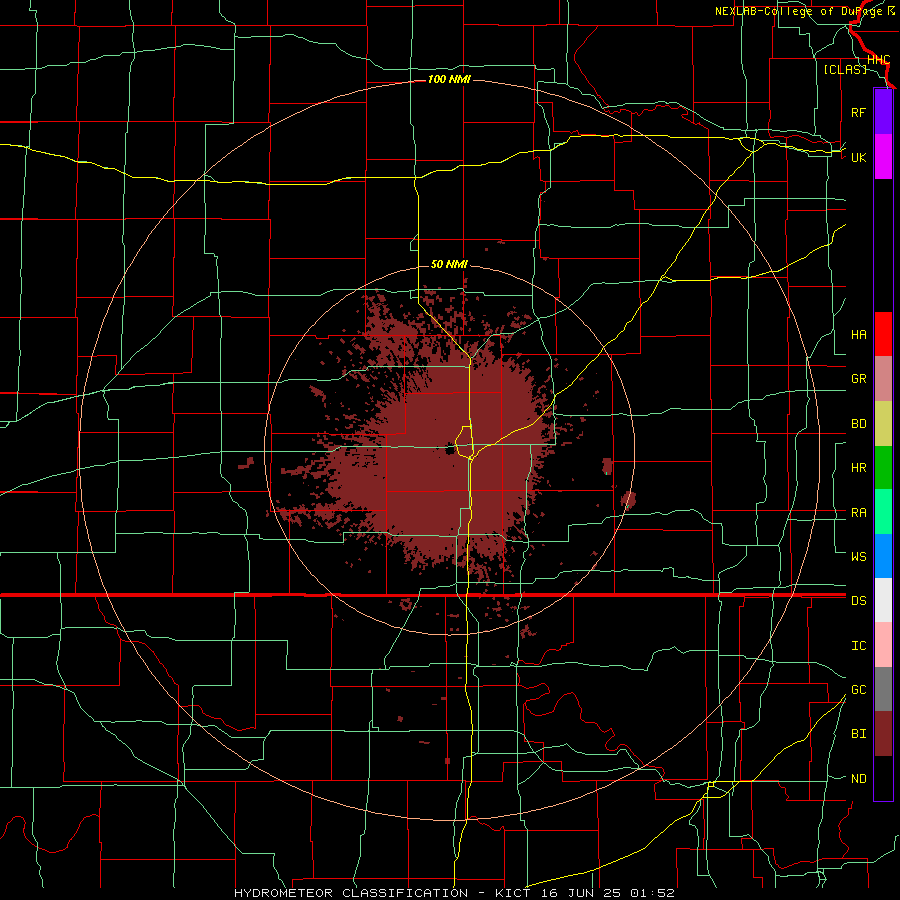The height and width of the screenshot is (900, 900).
Task: Click the IC legend label
Action: pyautogui.click(x=859, y=646)
